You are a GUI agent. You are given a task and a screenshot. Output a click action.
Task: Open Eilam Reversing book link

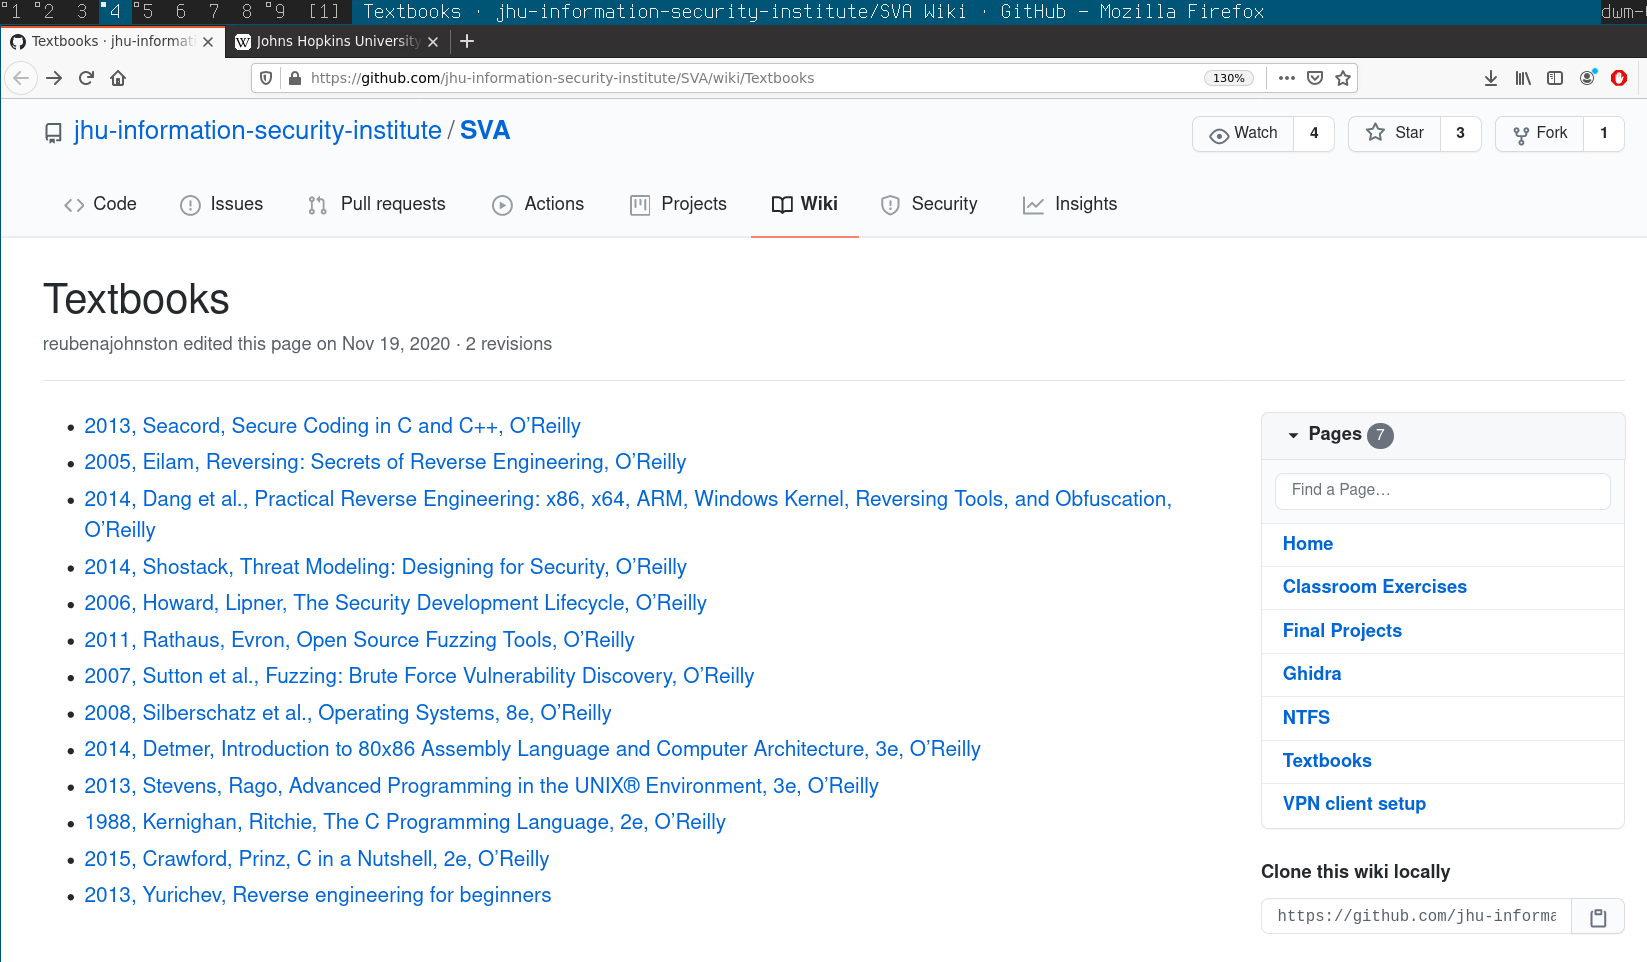[385, 462]
